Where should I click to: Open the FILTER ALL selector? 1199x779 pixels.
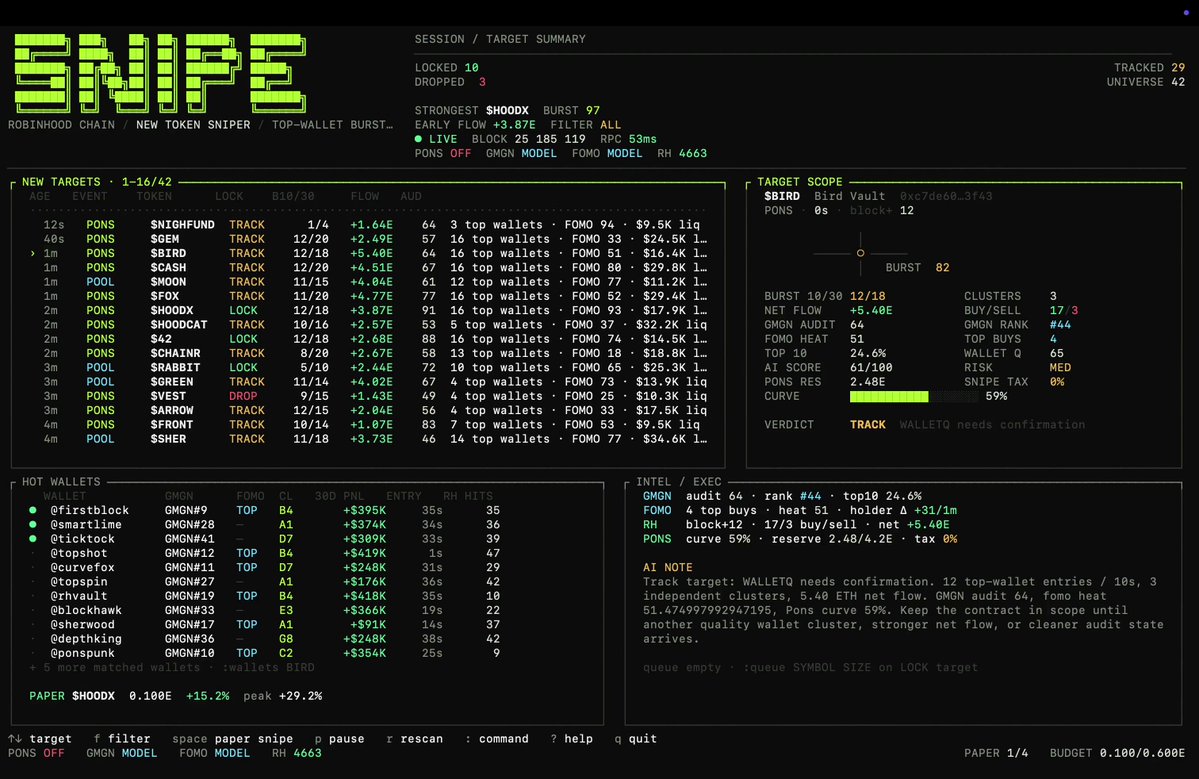(586, 125)
